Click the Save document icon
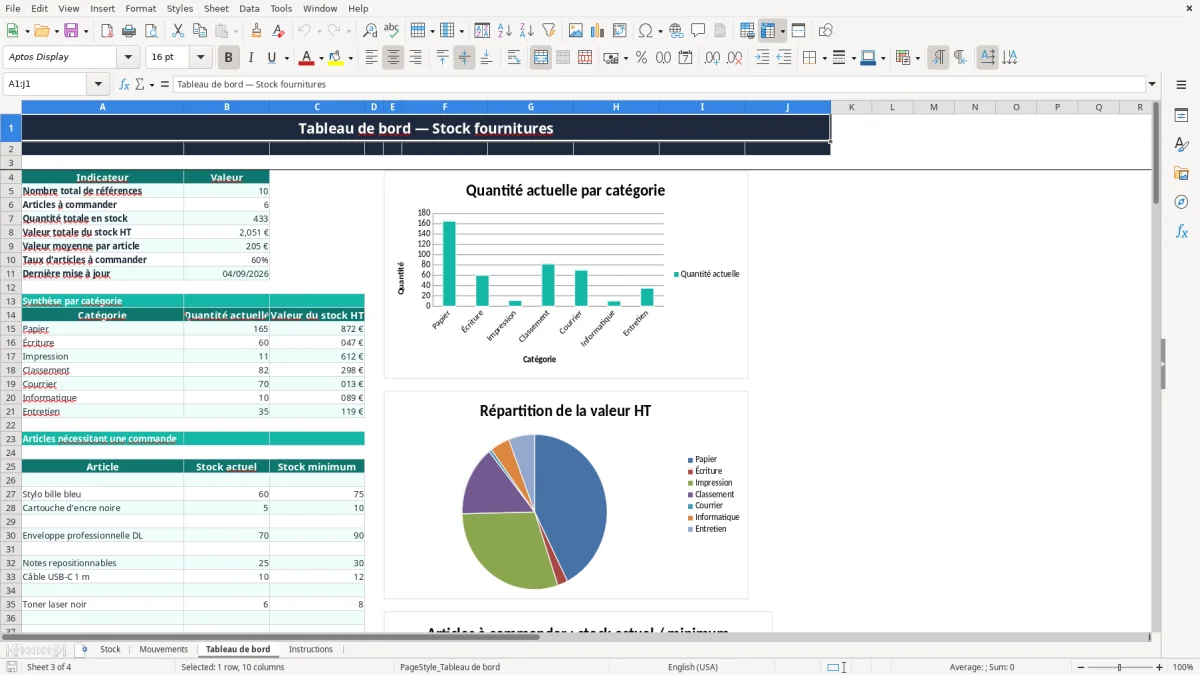Image resolution: width=1200 pixels, height=675 pixels. pos(71,31)
